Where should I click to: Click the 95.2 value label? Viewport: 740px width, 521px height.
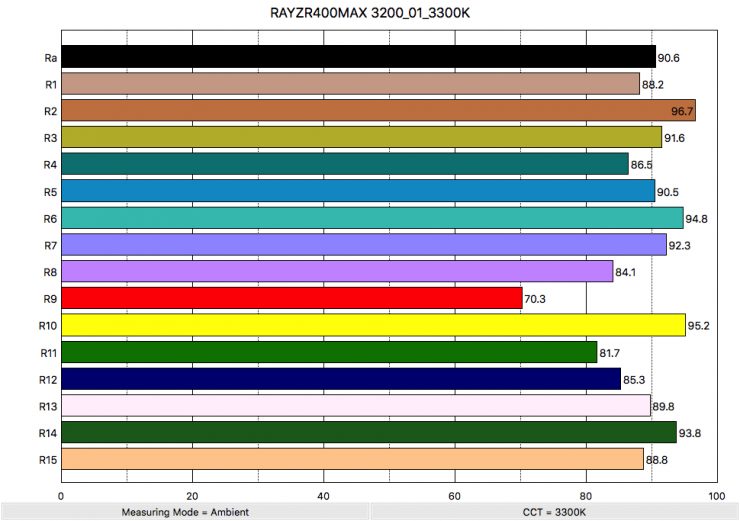pyautogui.click(x=700, y=326)
